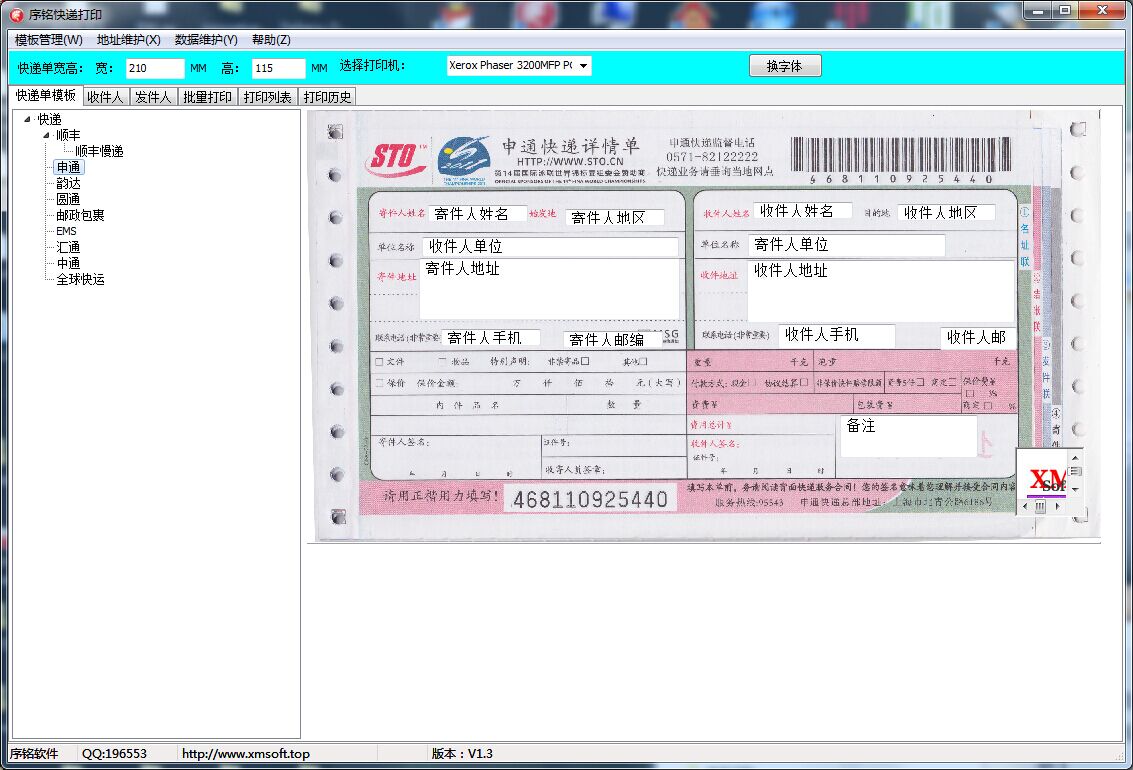This screenshot has height=770, width=1133.
Task: Select the 寄件人地址 field on the waybill
Action: point(550,289)
